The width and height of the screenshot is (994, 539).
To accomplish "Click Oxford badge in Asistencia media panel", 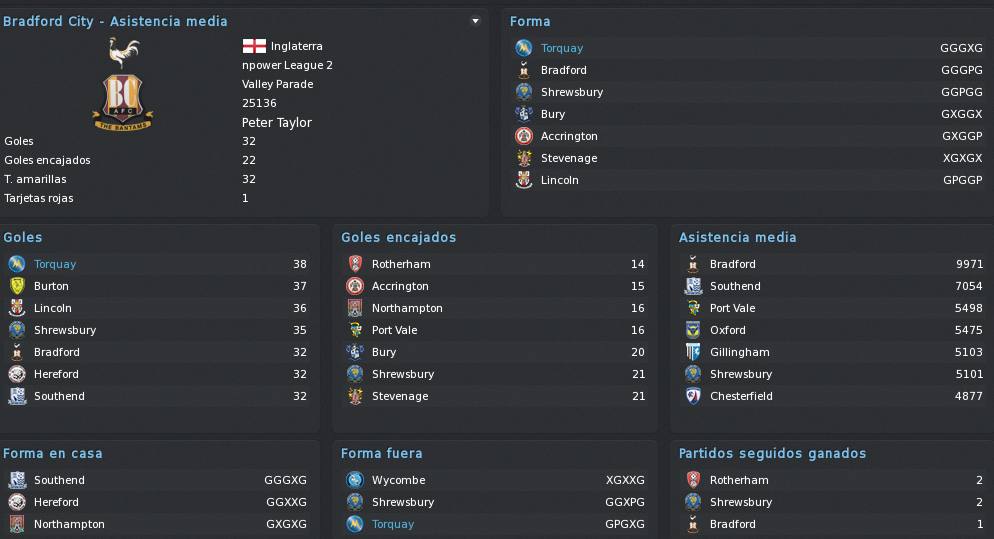I will point(693,330).
